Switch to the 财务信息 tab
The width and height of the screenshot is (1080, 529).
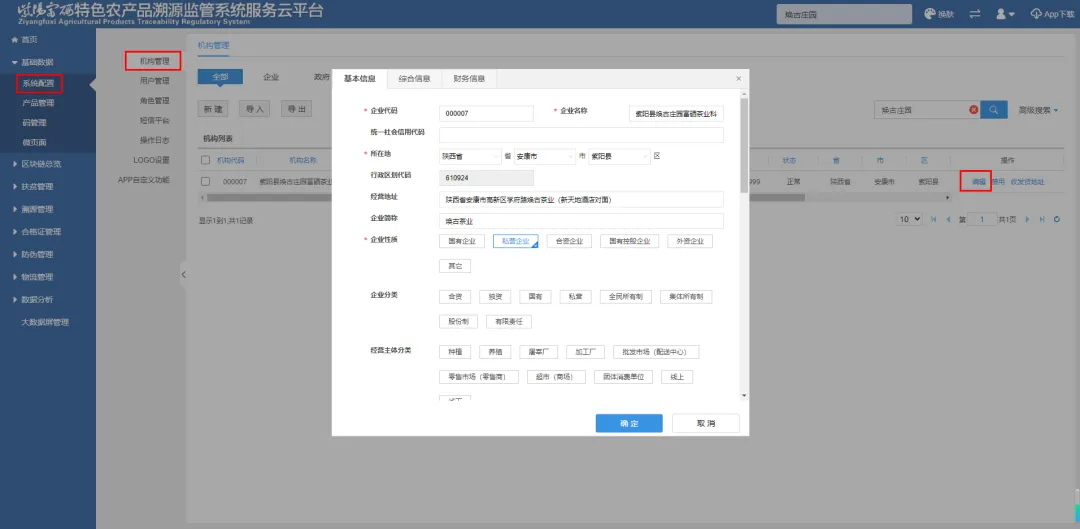(x=469, y=79)
